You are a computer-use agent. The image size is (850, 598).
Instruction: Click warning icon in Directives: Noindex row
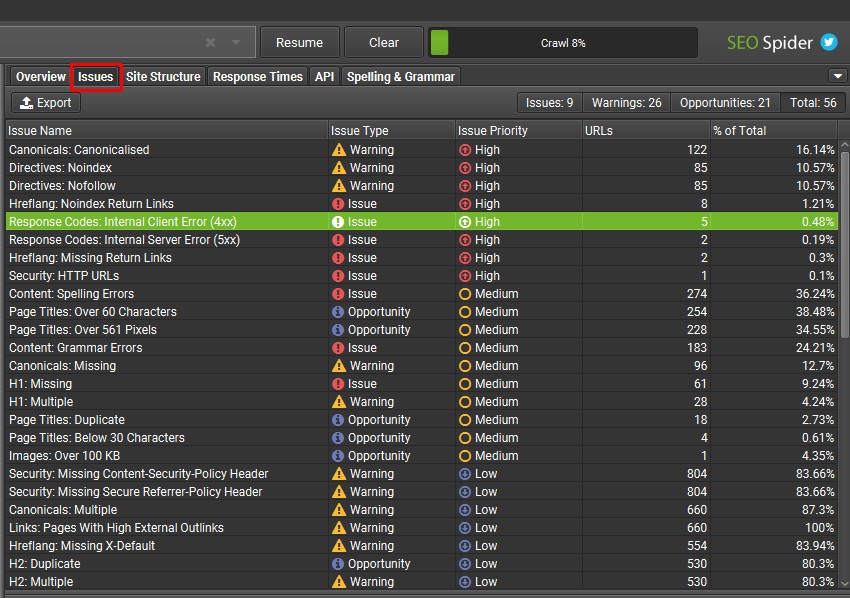(339, 168)
